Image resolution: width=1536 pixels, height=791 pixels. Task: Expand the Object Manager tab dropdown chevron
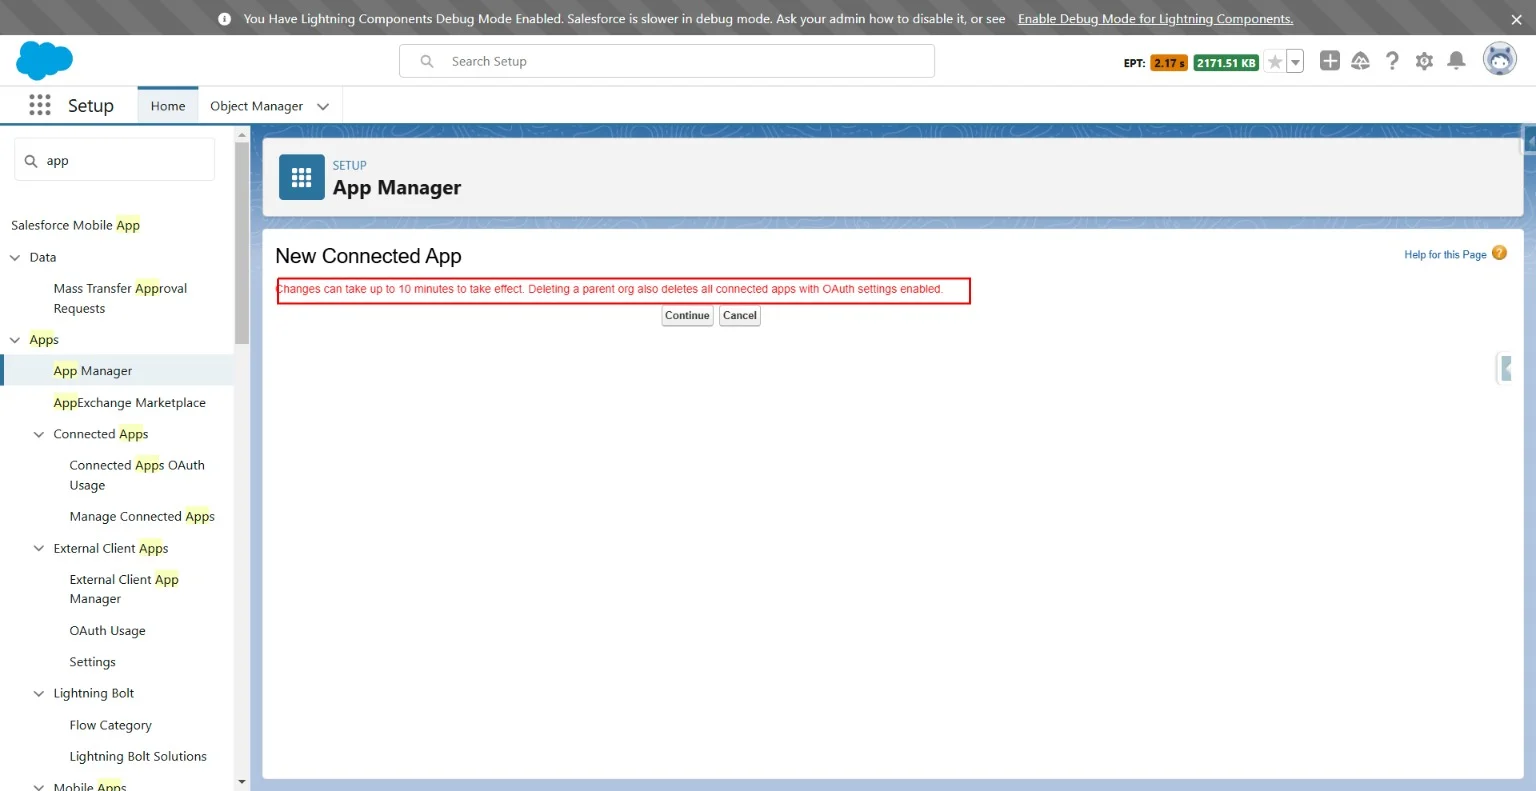pyautogui.click(x=323, y=106)
